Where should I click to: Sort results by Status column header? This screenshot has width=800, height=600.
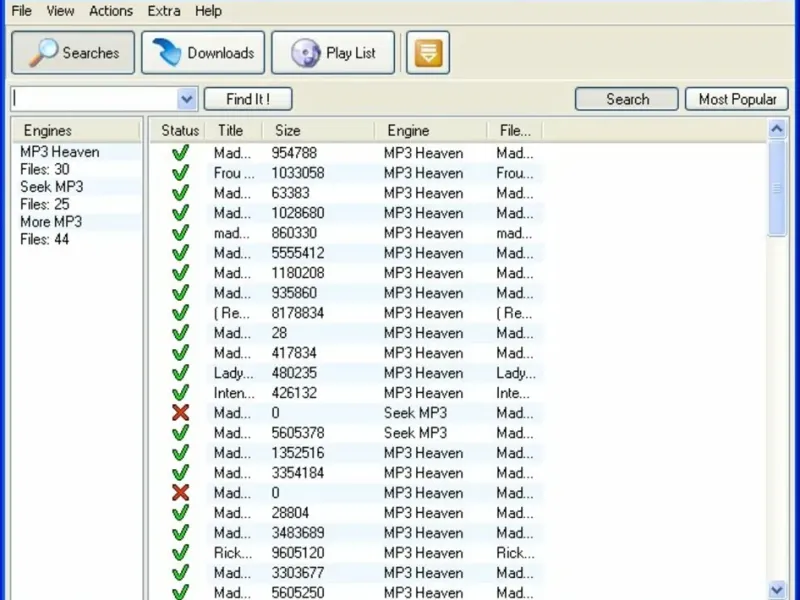180,131
